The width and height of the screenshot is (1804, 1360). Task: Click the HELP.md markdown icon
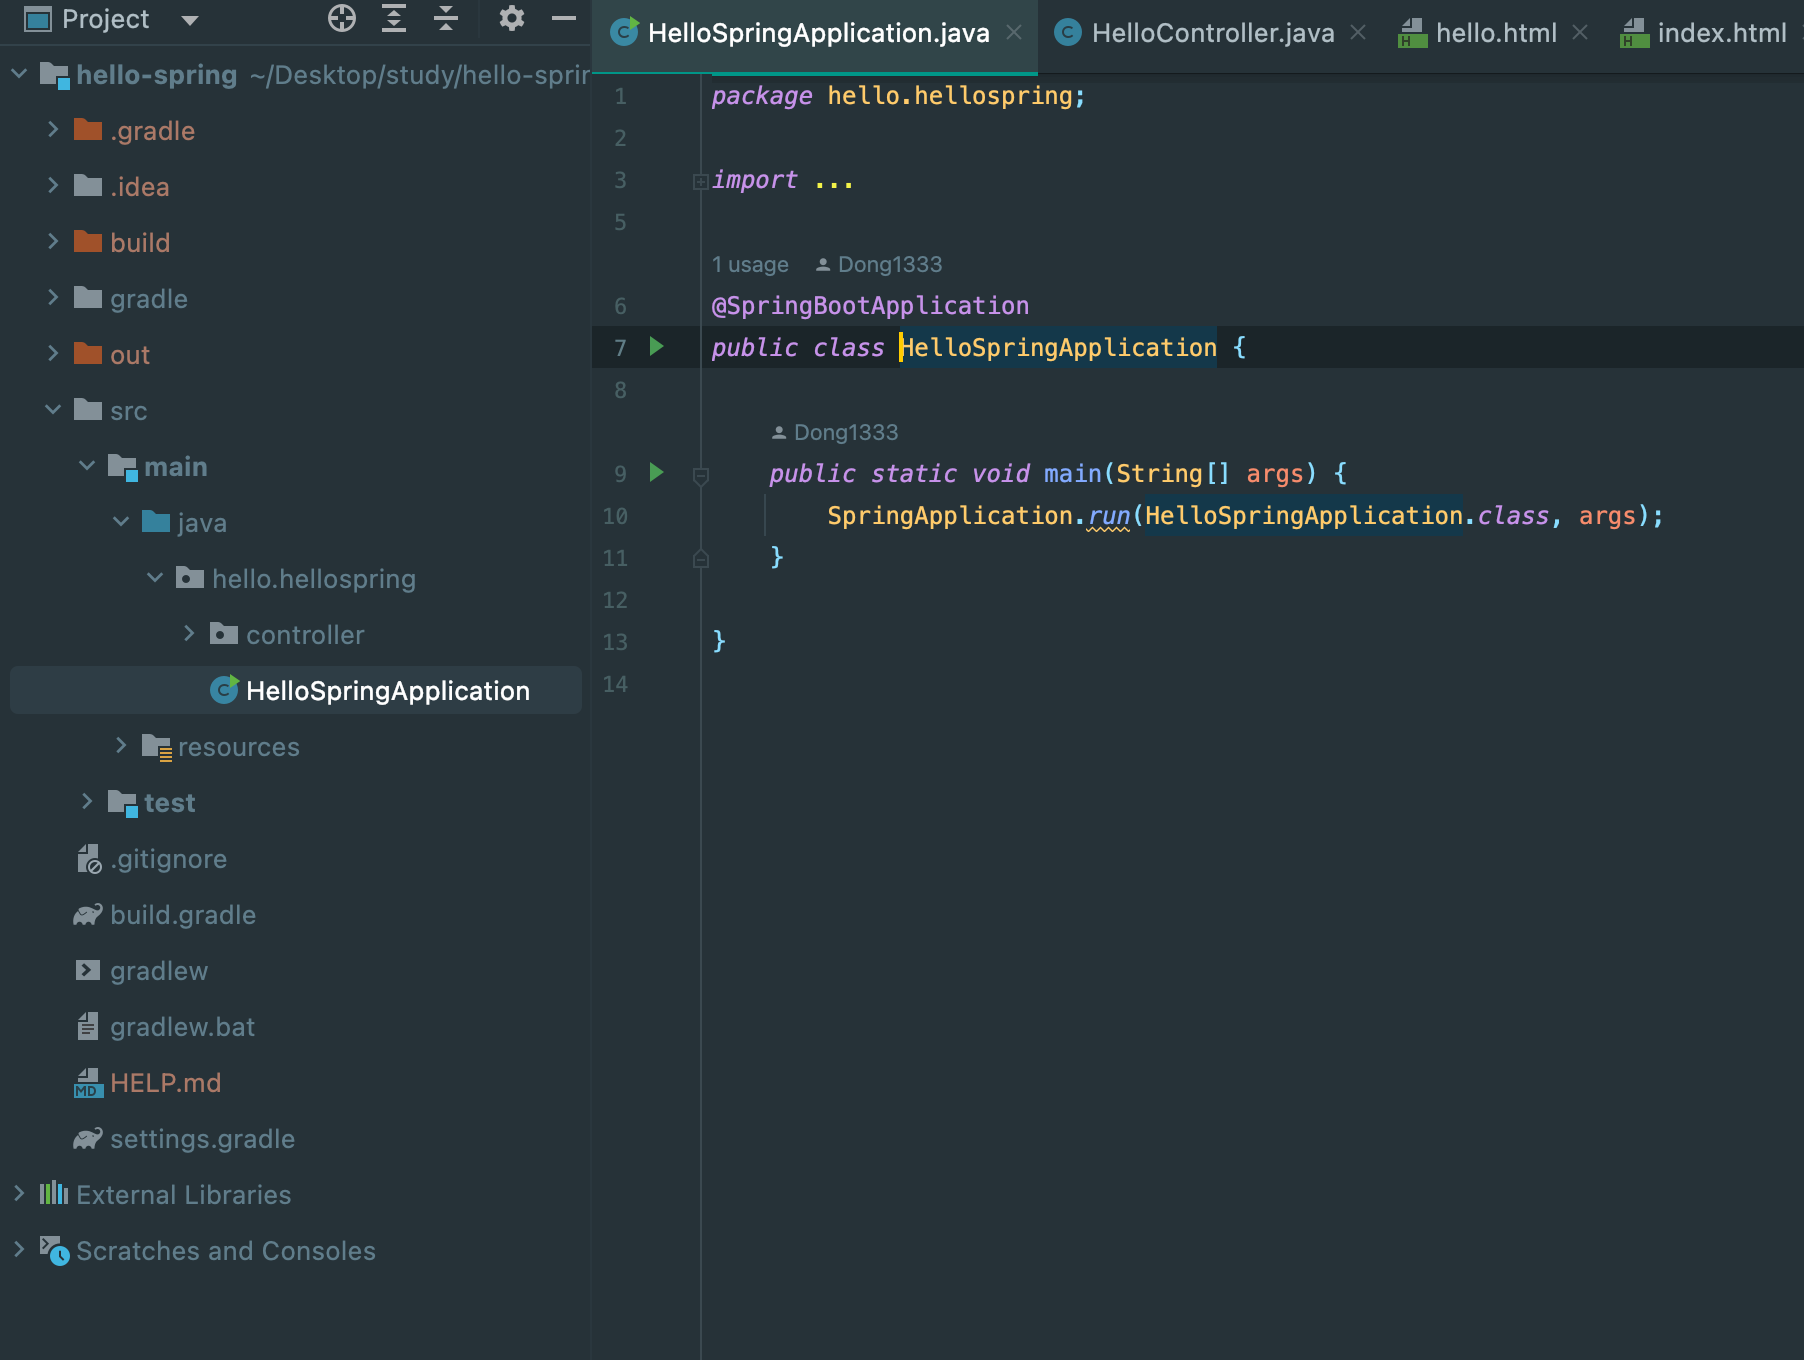88,1083
